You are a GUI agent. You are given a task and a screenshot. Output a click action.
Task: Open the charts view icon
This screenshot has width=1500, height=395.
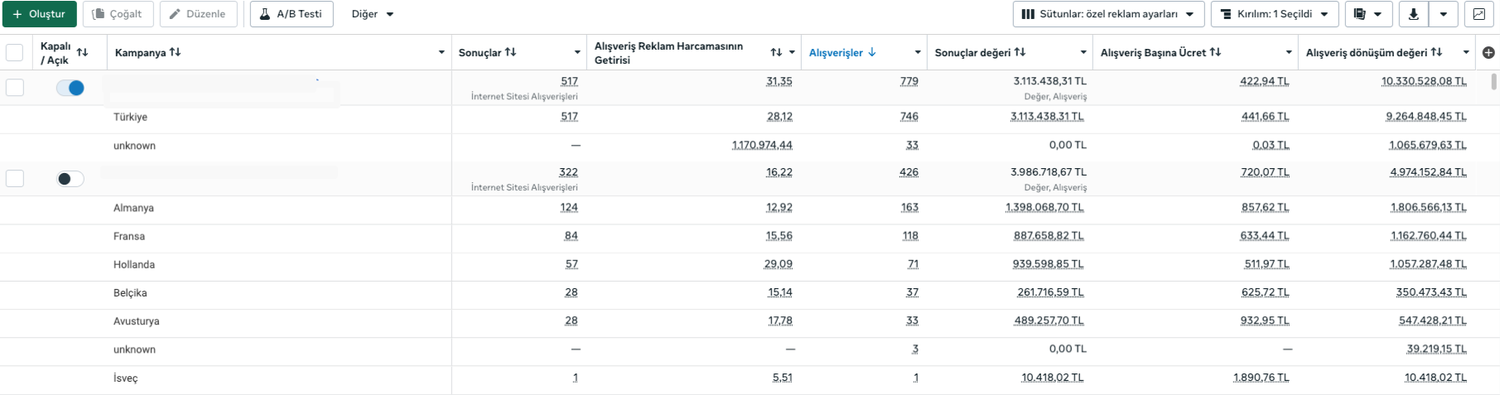pos(1479,14)
